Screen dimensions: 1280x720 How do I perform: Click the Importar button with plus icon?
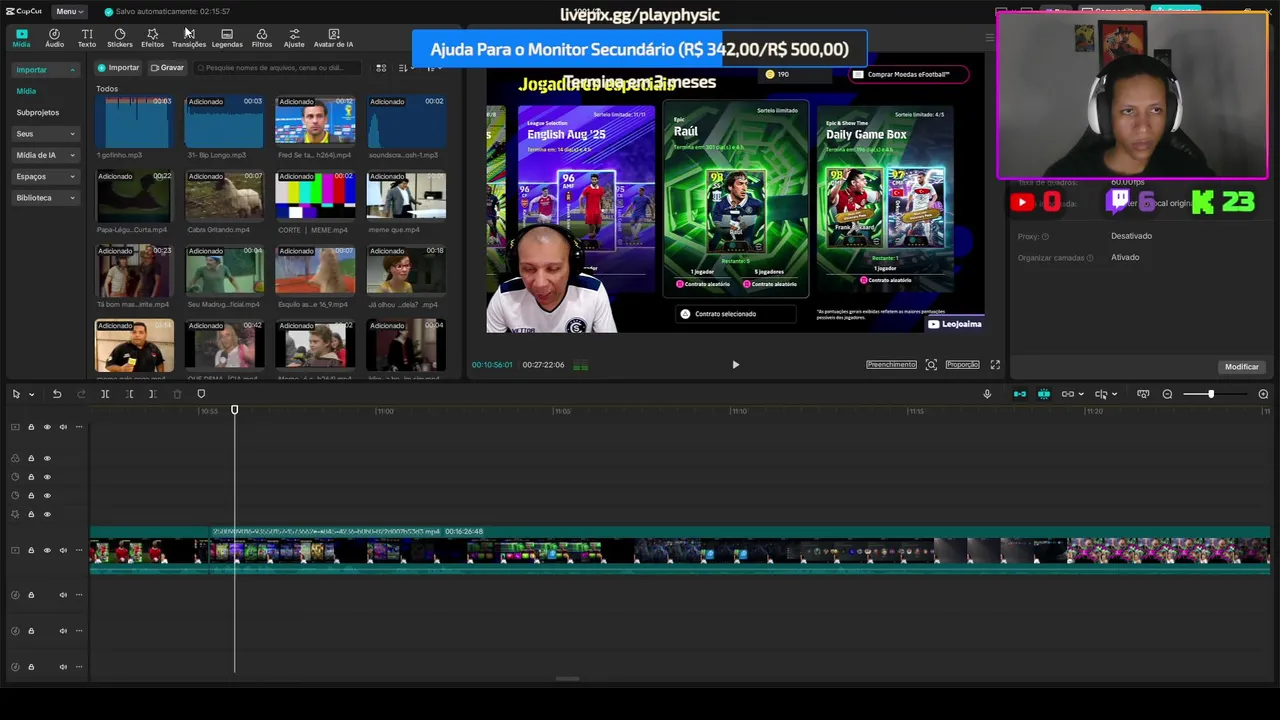coord(118,68)
